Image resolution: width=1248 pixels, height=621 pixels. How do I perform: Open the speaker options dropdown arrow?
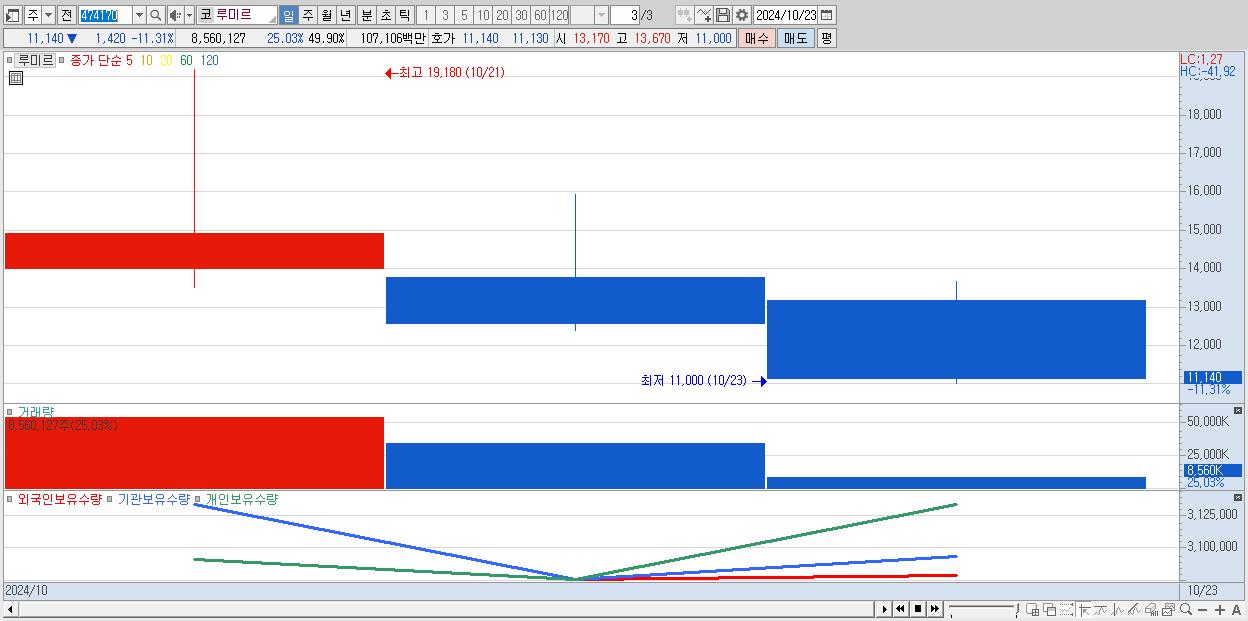pos(189,15)
